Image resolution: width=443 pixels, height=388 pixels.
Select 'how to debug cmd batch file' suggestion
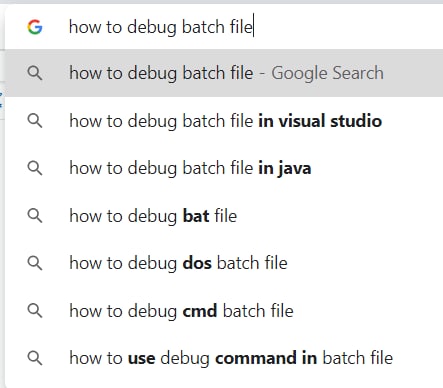[224, 310]
